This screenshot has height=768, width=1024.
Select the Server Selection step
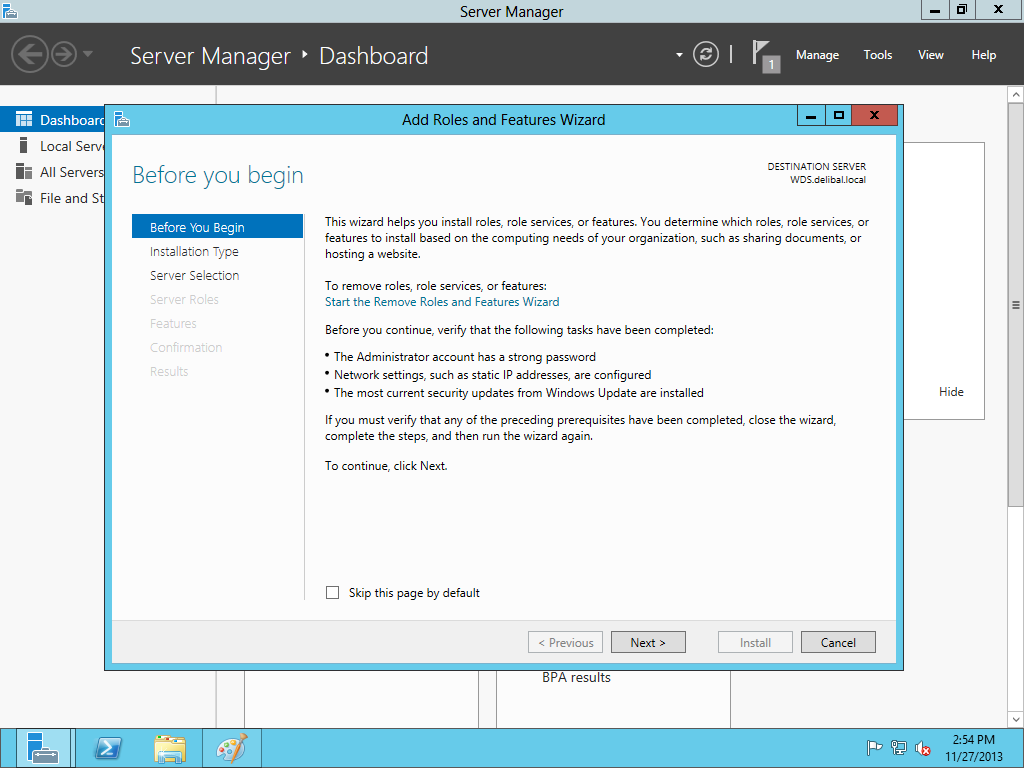194,276
